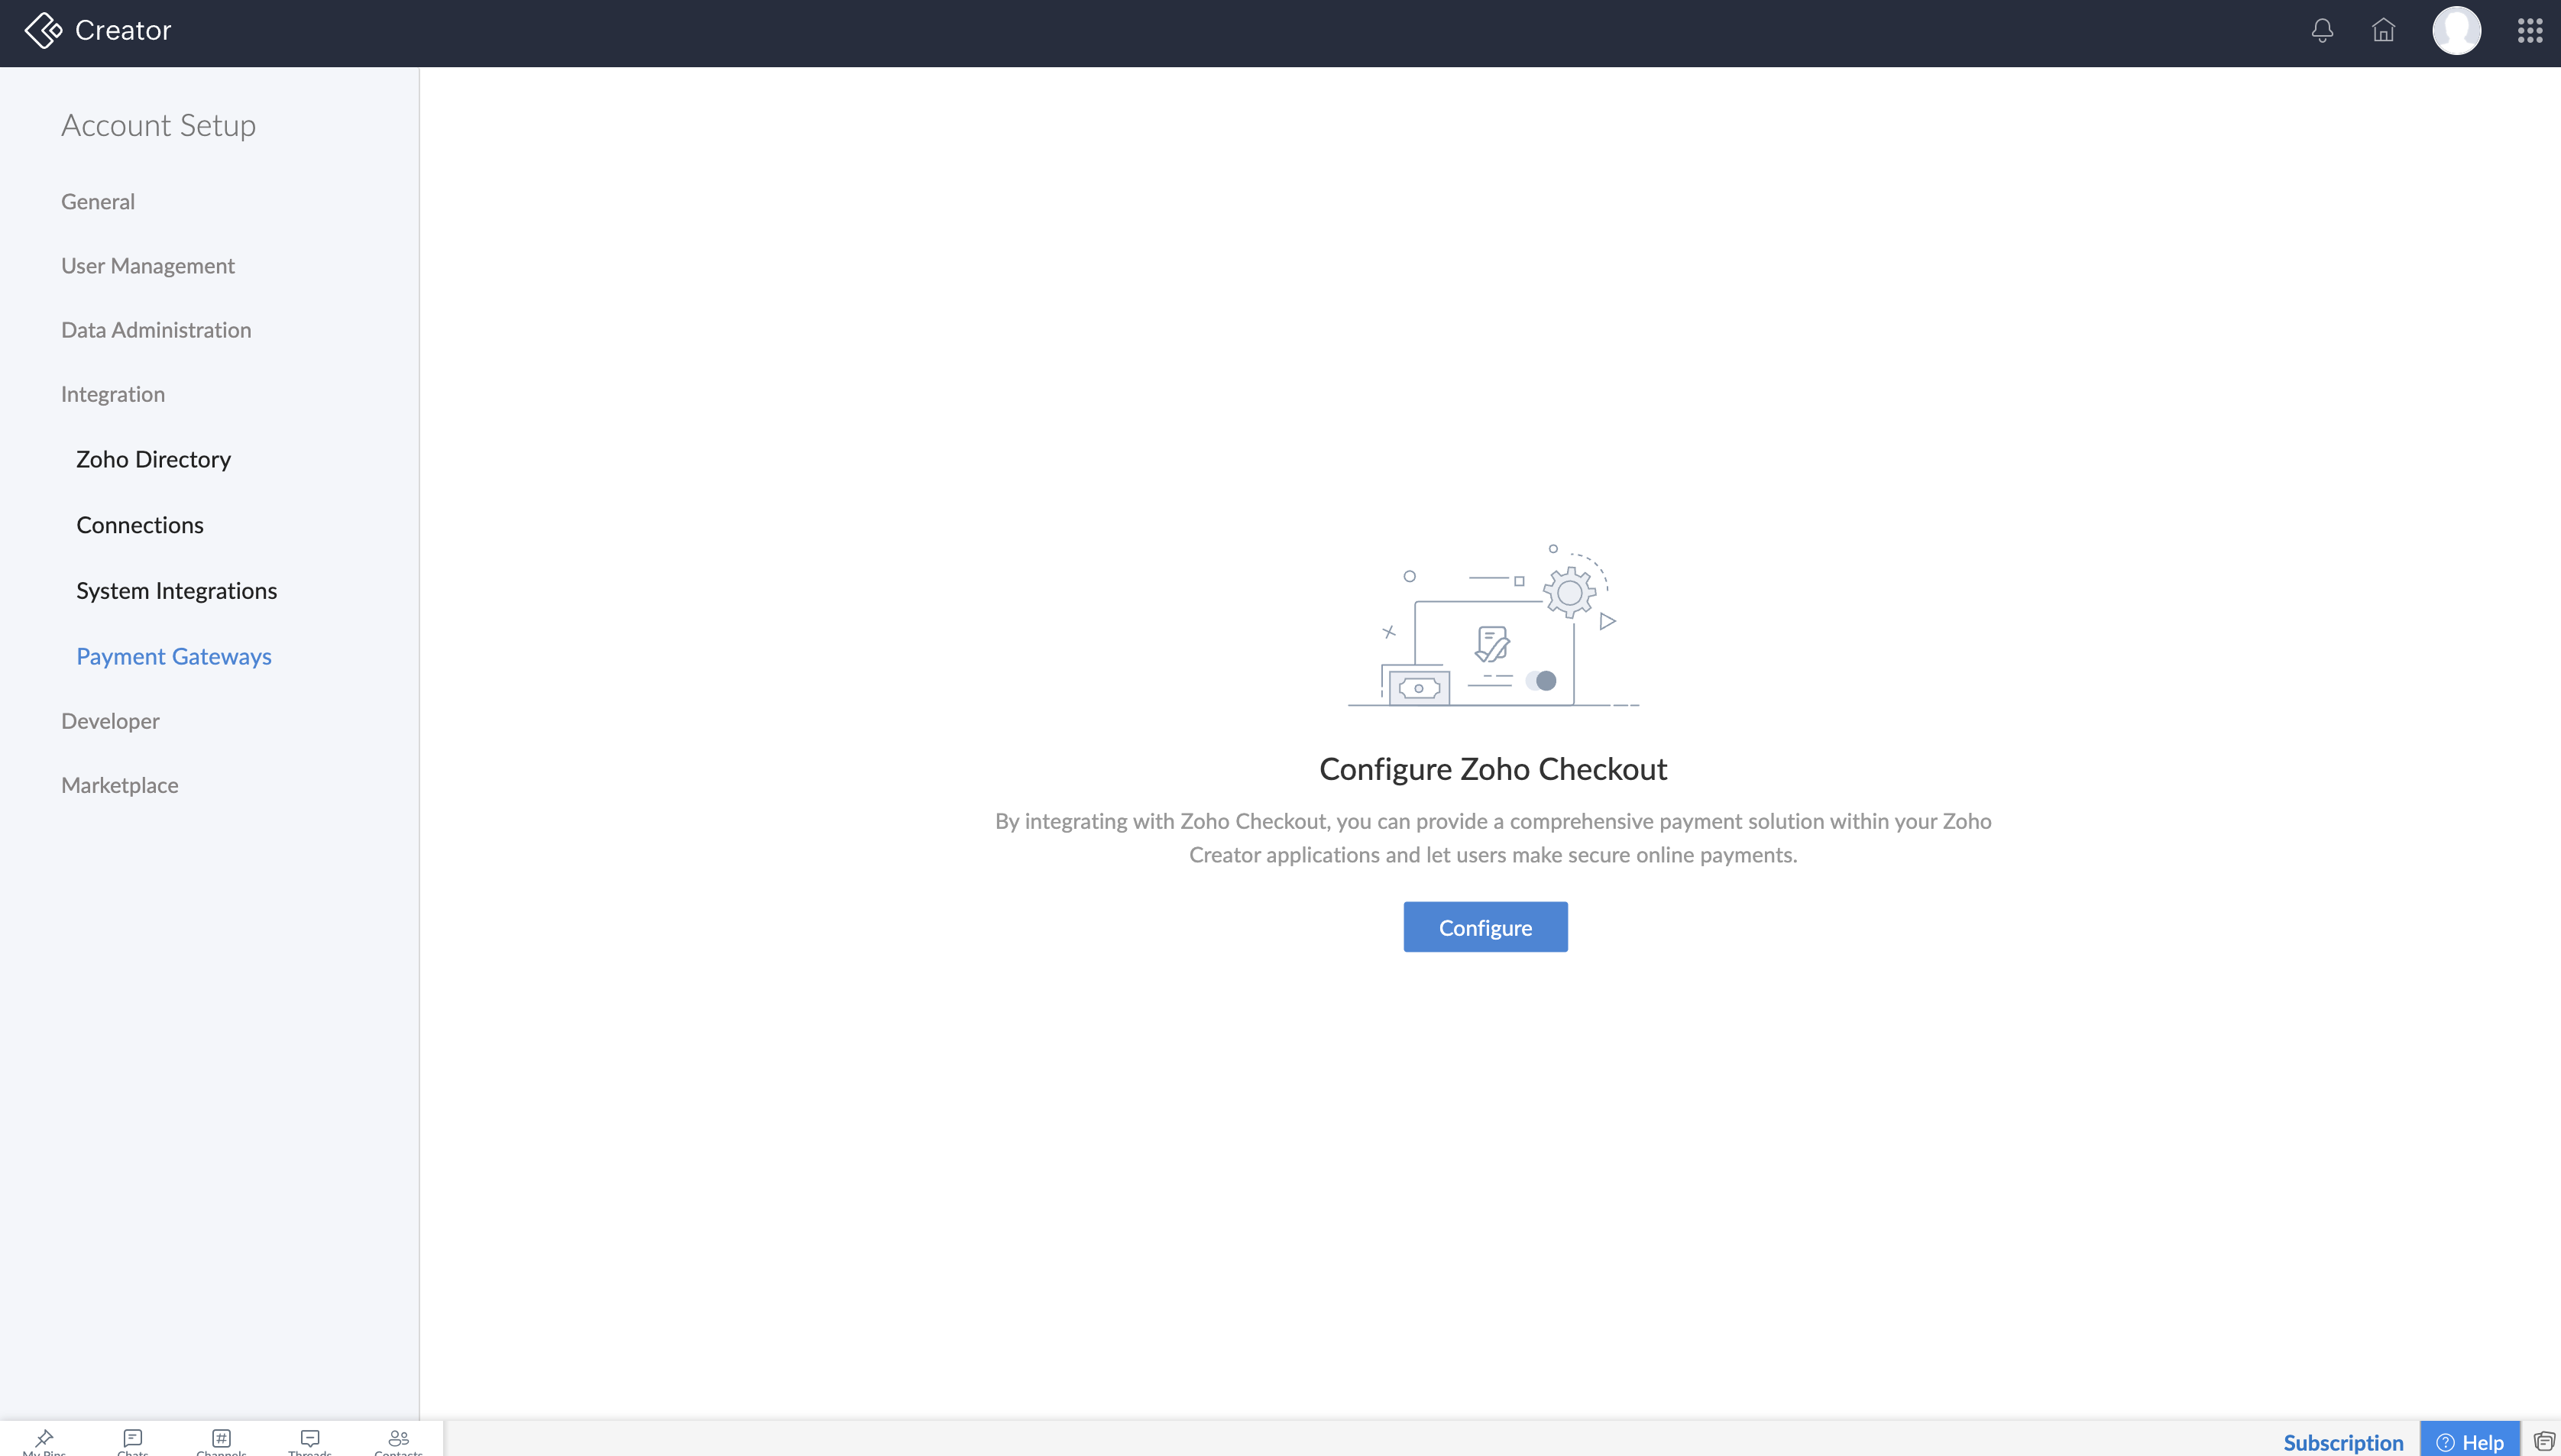Collapse the Integration section
This screenshot has width=2561, height=1456.
click(113, 394)
